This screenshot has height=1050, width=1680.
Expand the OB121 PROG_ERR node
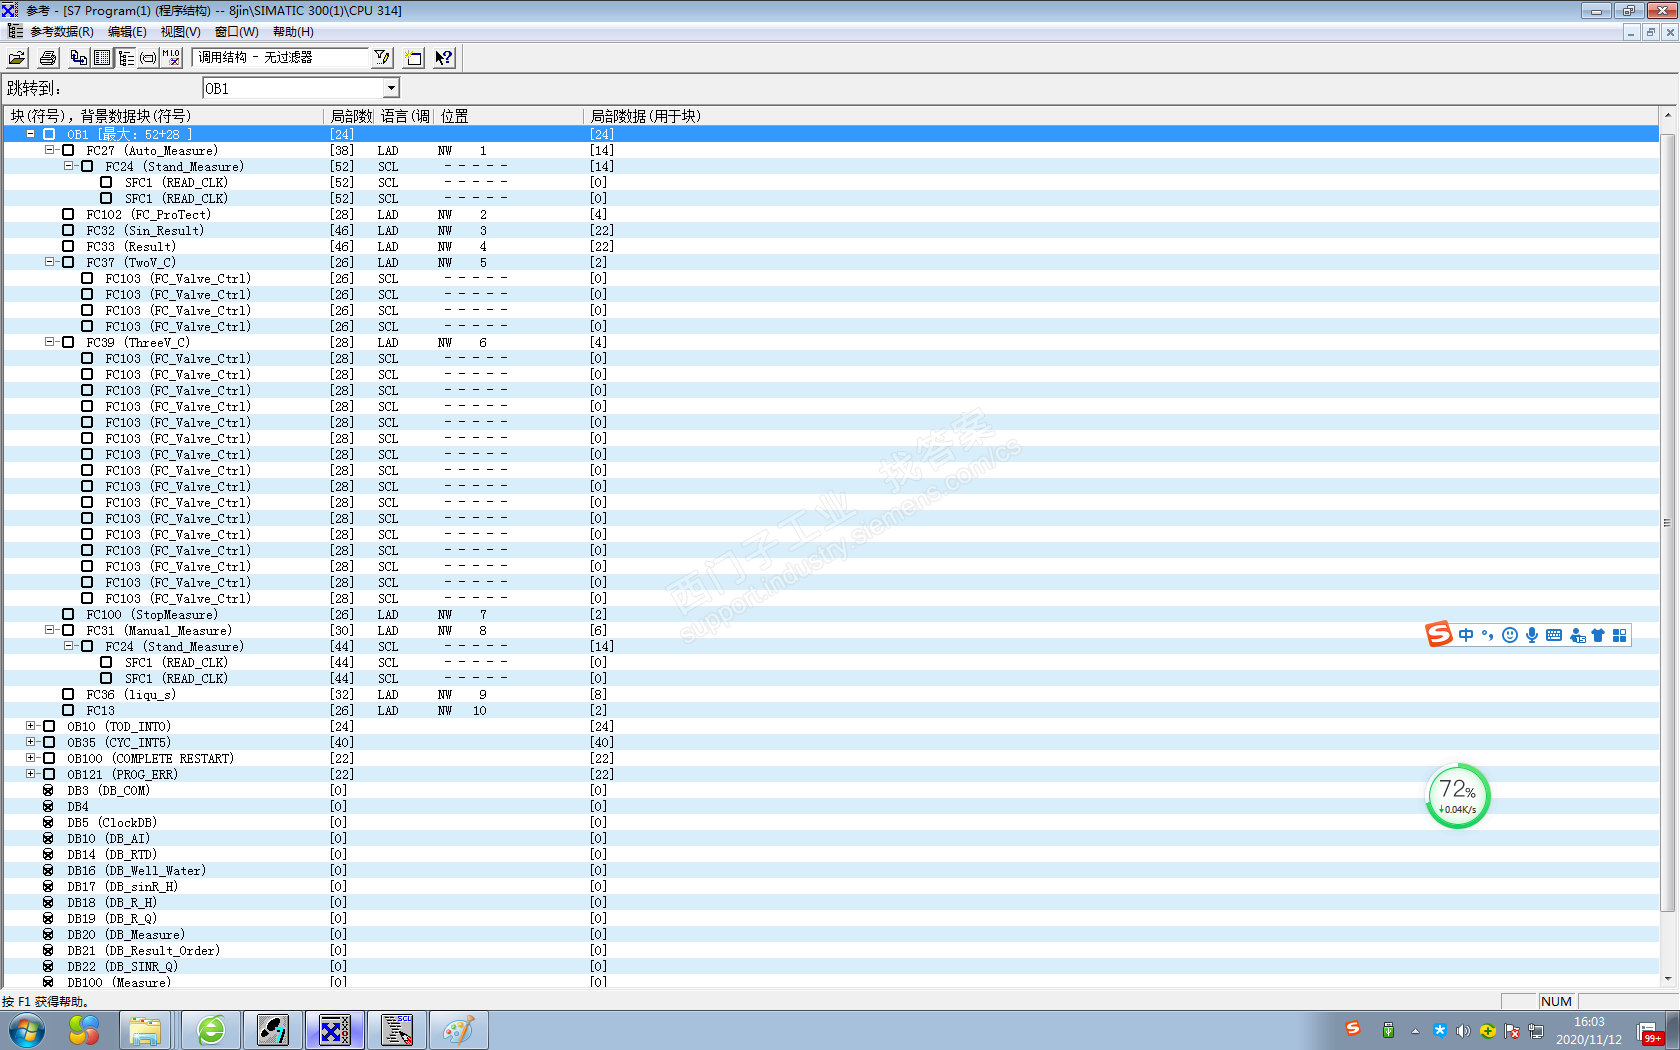pos(30,774)
